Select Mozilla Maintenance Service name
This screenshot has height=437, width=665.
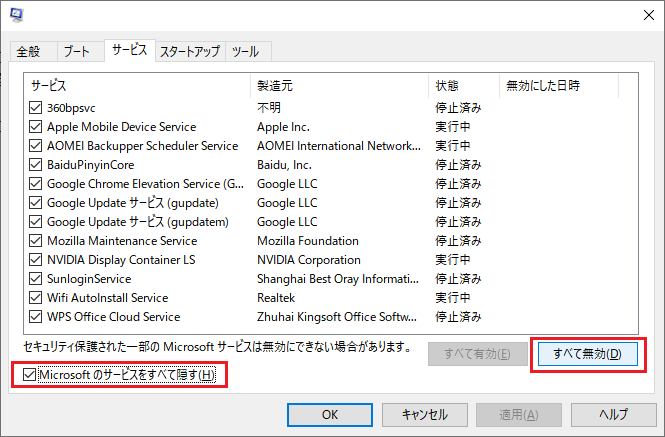tap(122, 241)
